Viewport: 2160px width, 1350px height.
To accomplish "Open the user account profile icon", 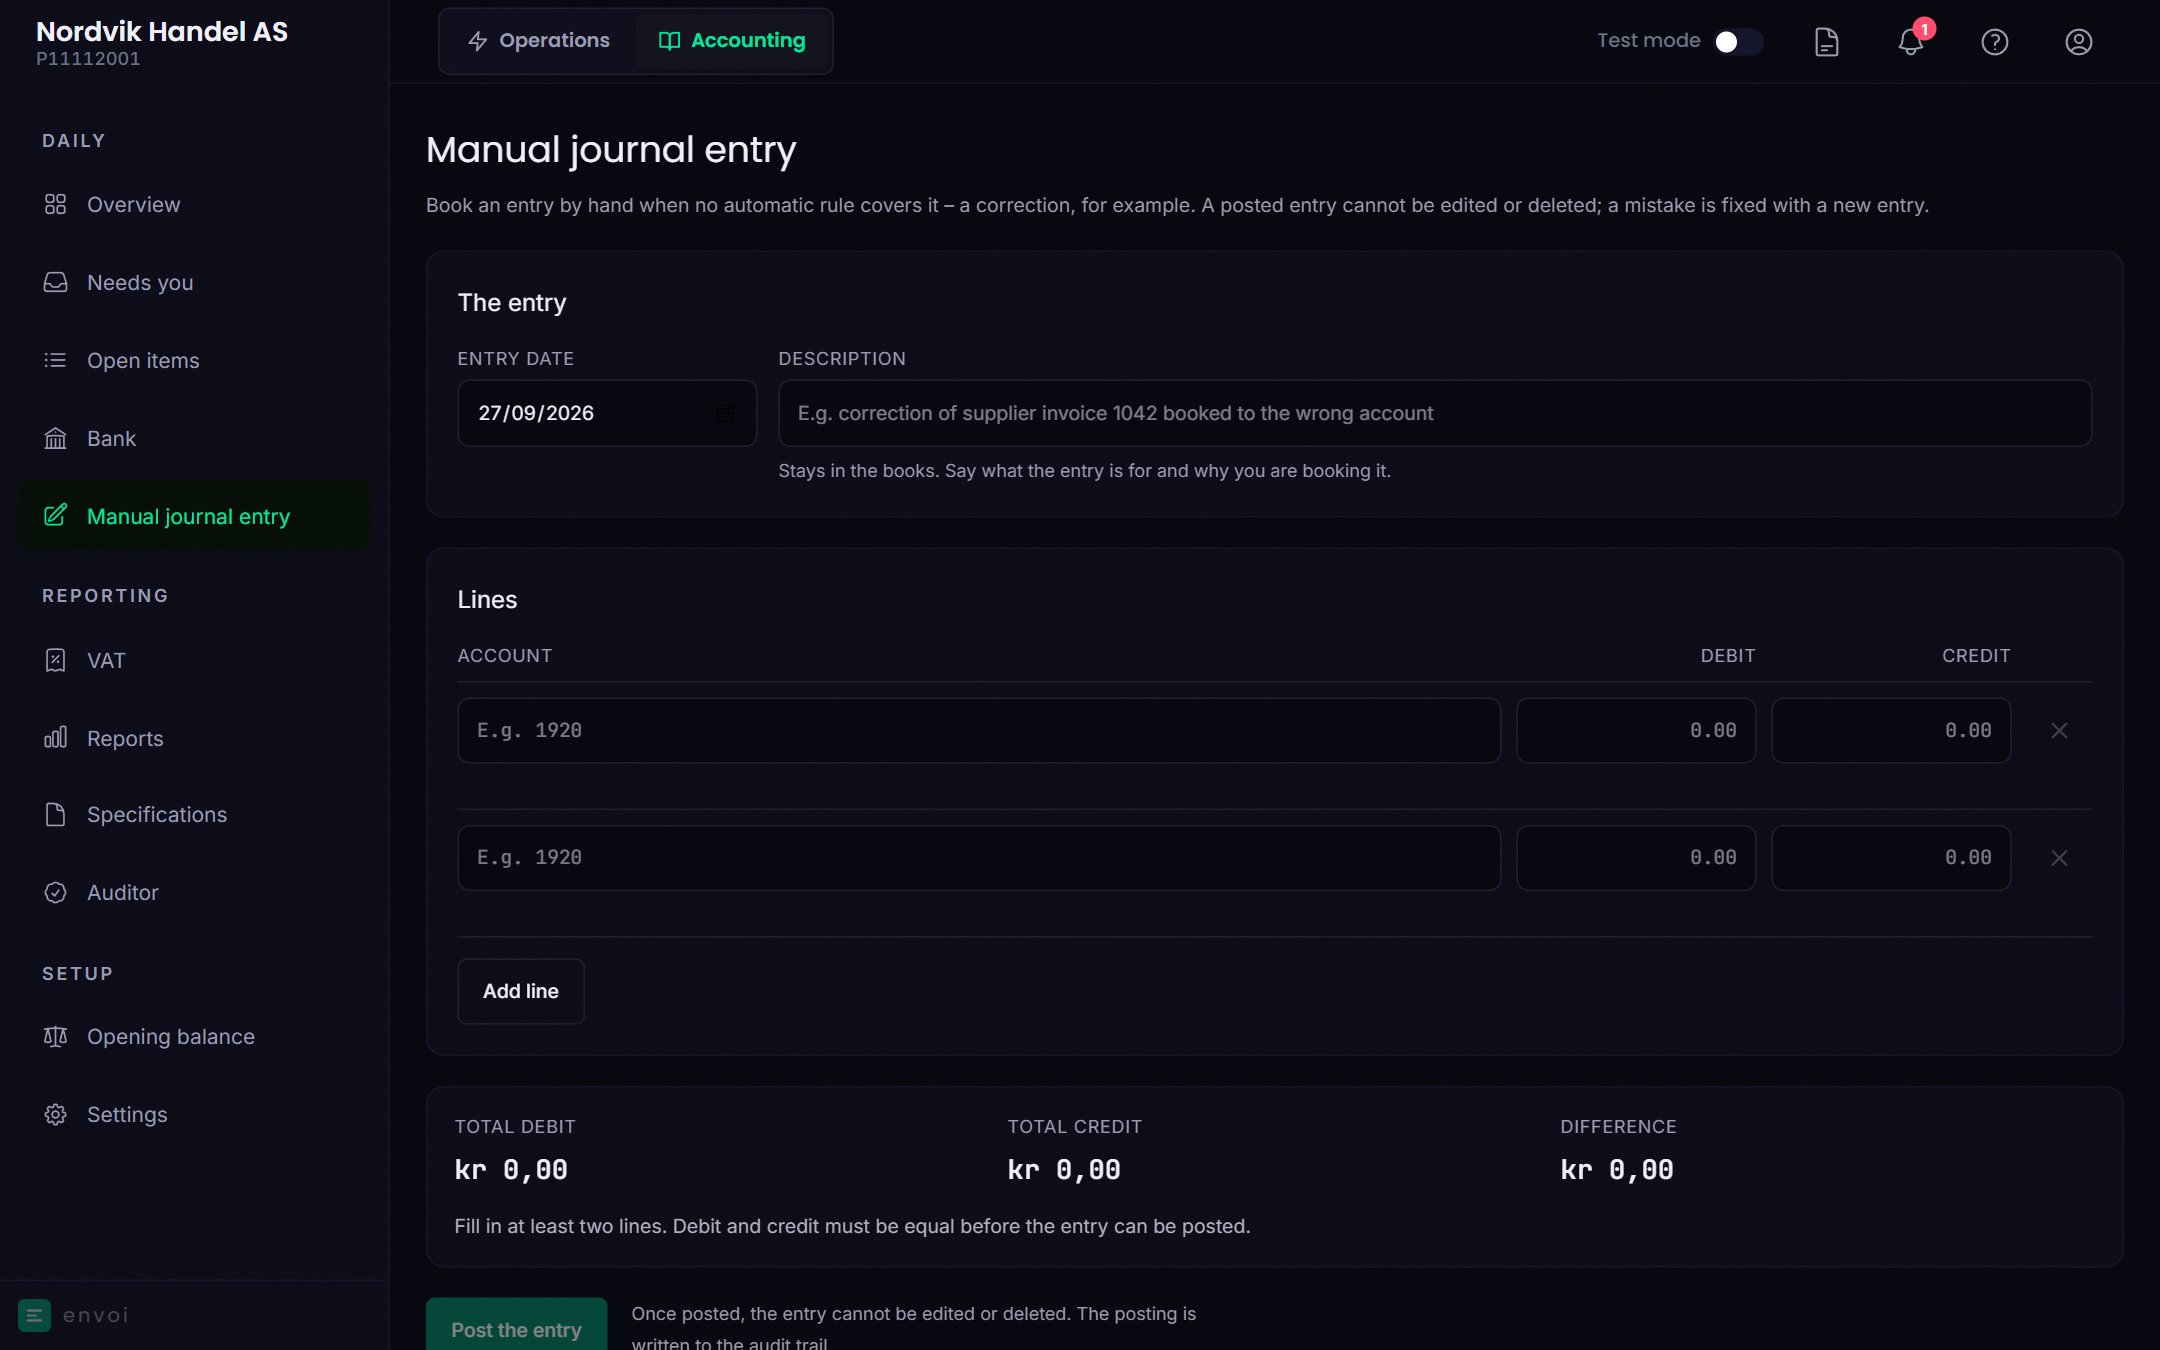I will 2078,42.
